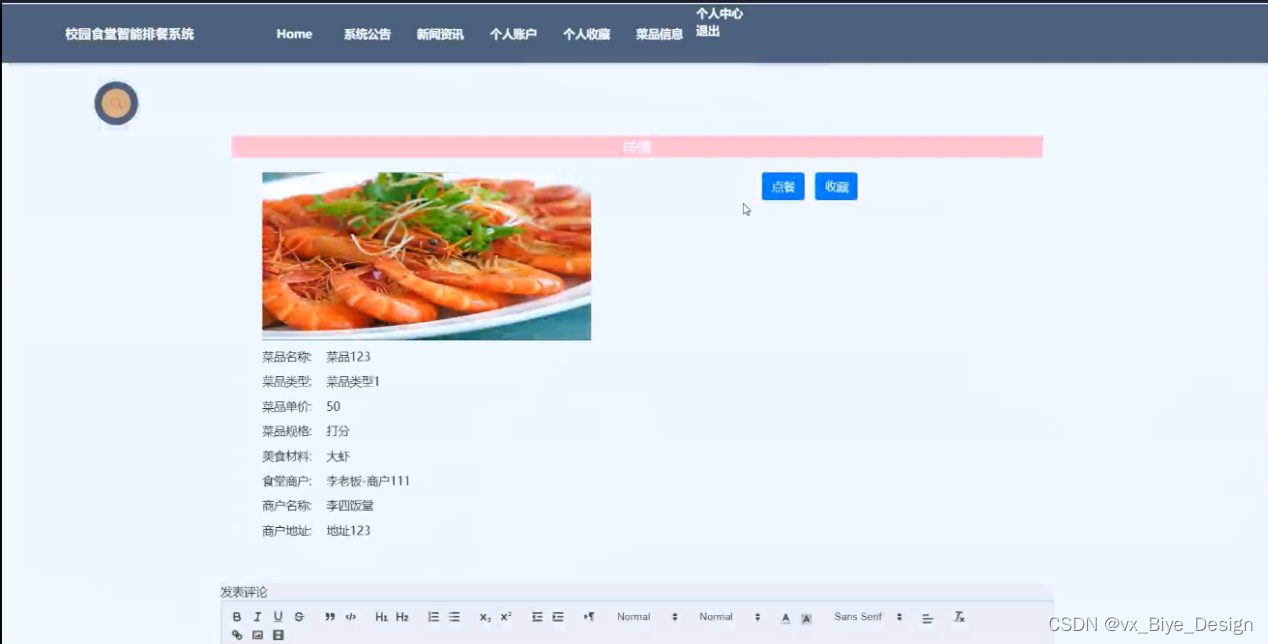Click the 李老板-商户111 merchant text
1268x644 pixels.
click(368, 481)
